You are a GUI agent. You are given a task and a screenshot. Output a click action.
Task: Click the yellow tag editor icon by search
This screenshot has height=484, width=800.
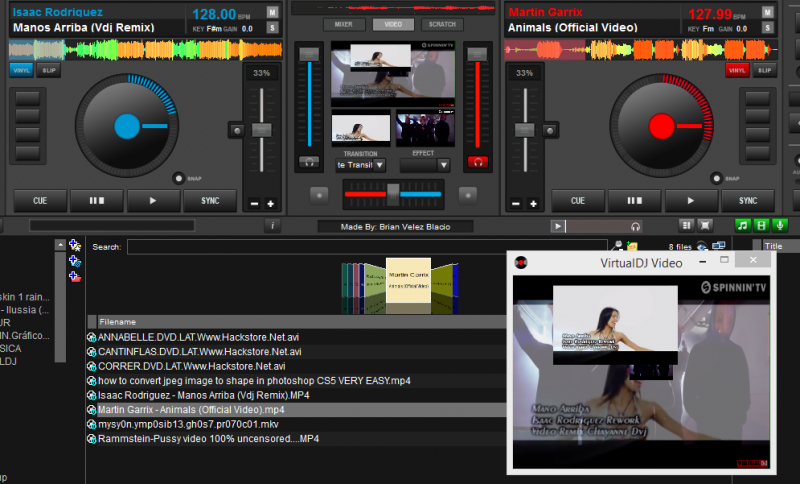click(x=632, y=246)
